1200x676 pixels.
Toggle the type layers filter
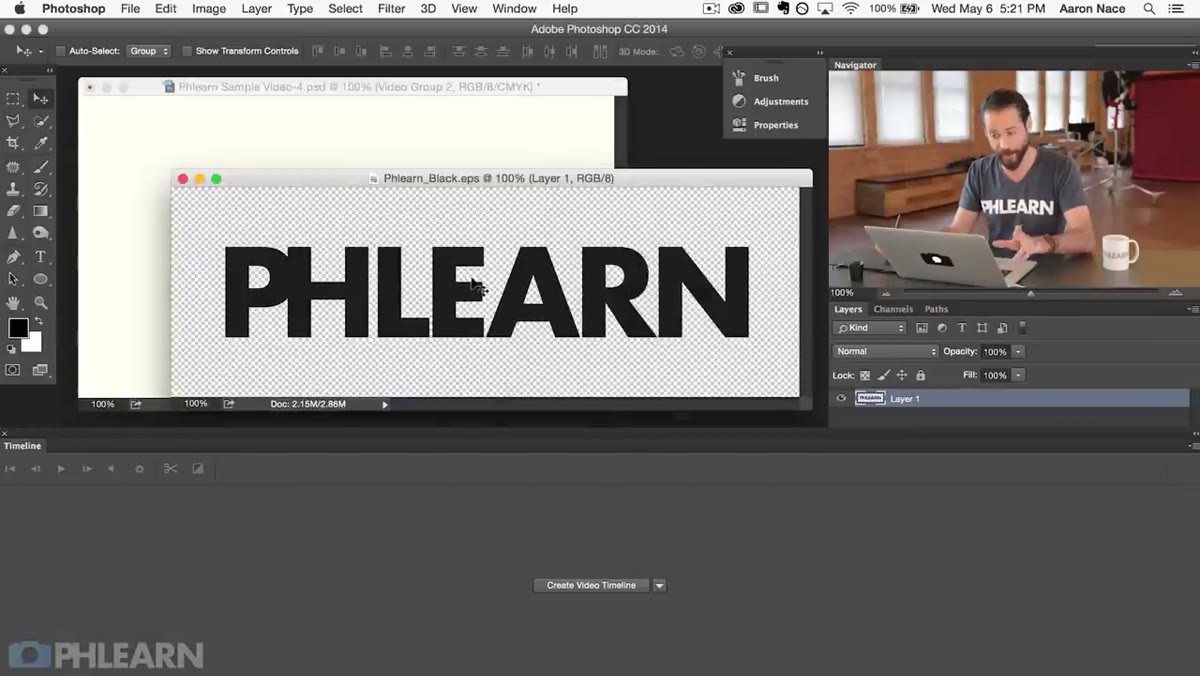[962, 328]
